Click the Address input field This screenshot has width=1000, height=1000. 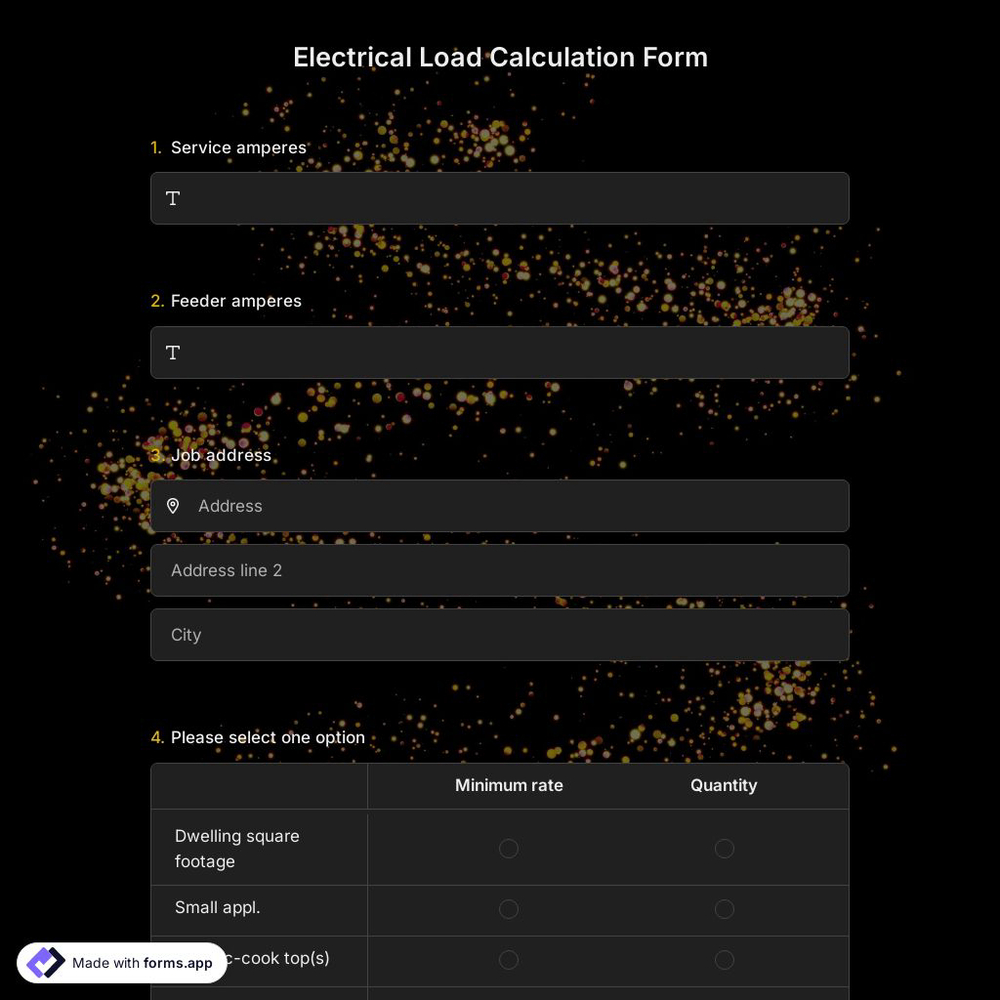point(500,506)
